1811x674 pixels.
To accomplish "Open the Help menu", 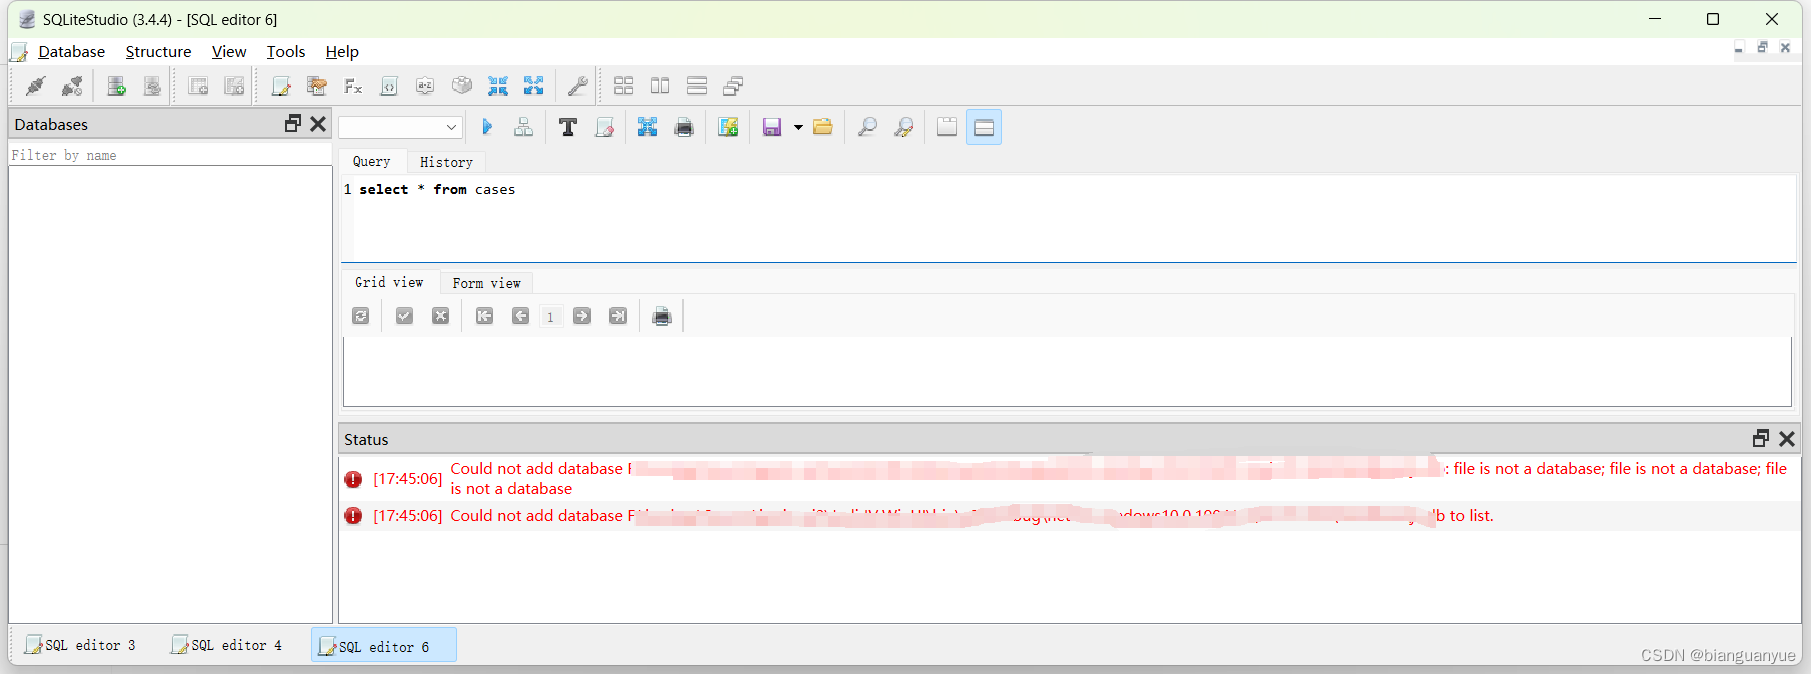I will pos(342,52).
